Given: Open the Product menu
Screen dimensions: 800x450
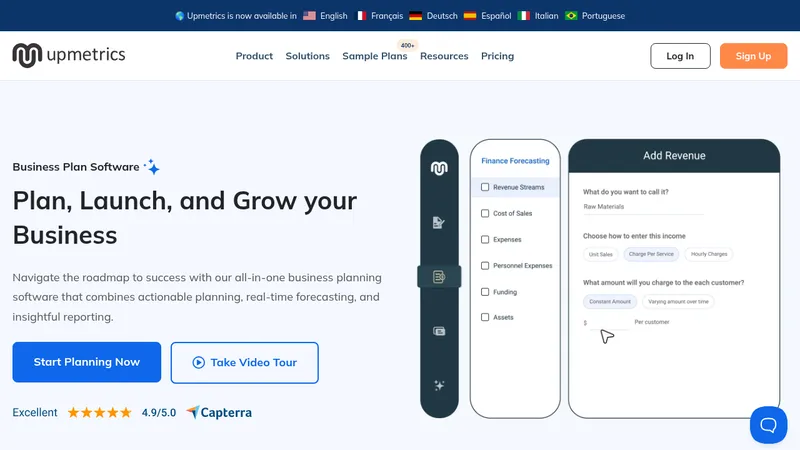Looking at the screenshot, I should (x=254, y=56).
